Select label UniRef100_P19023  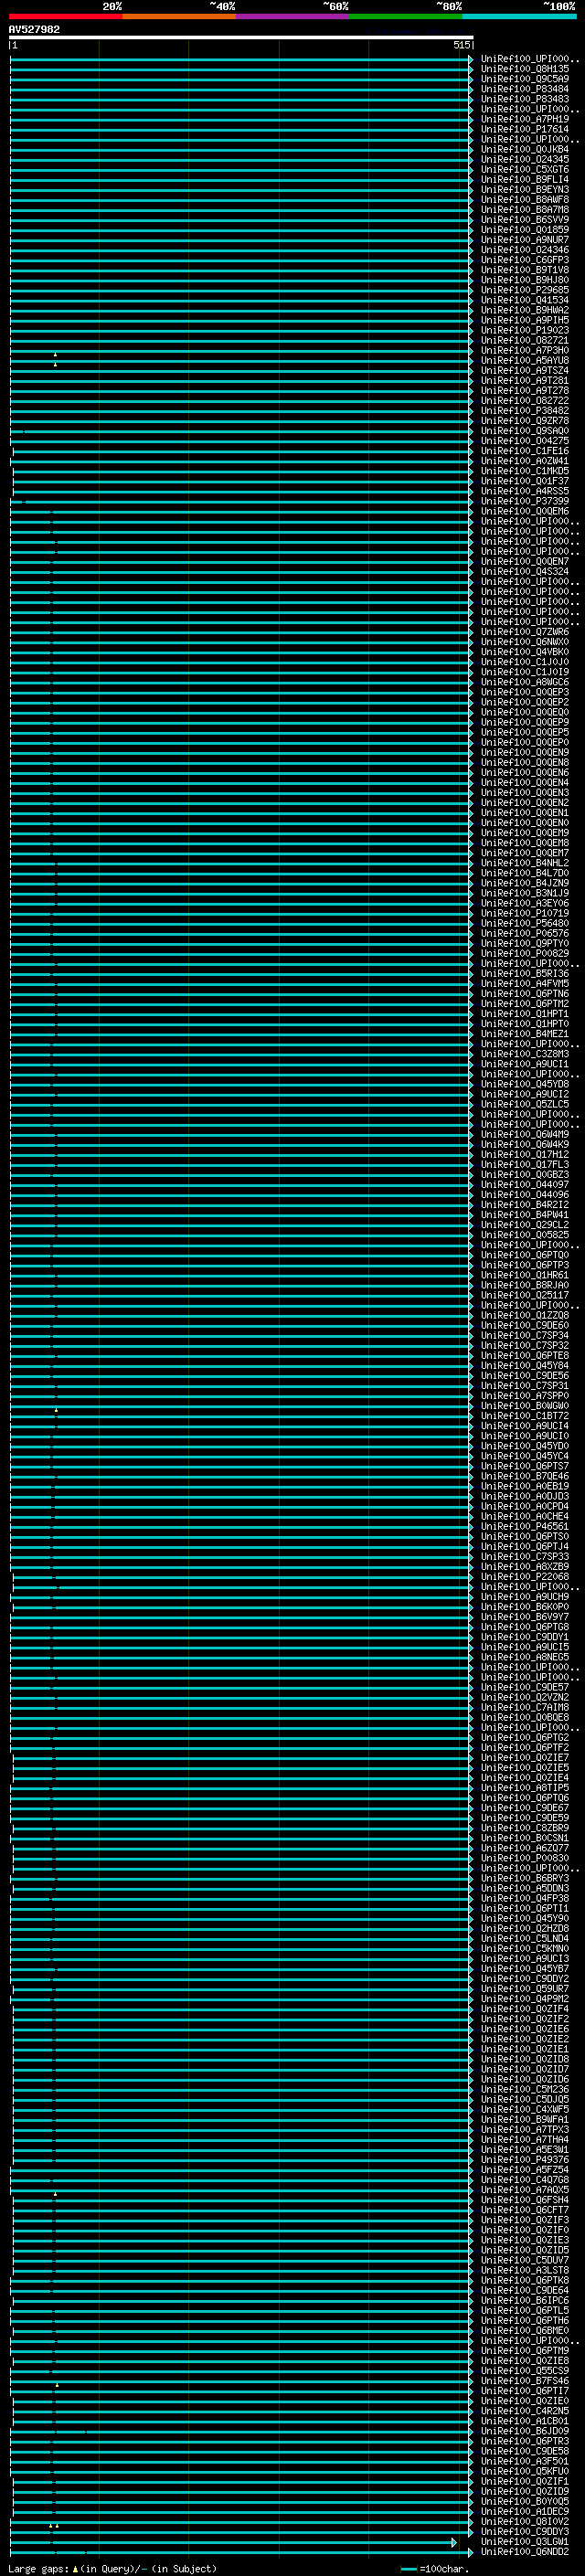525,330
